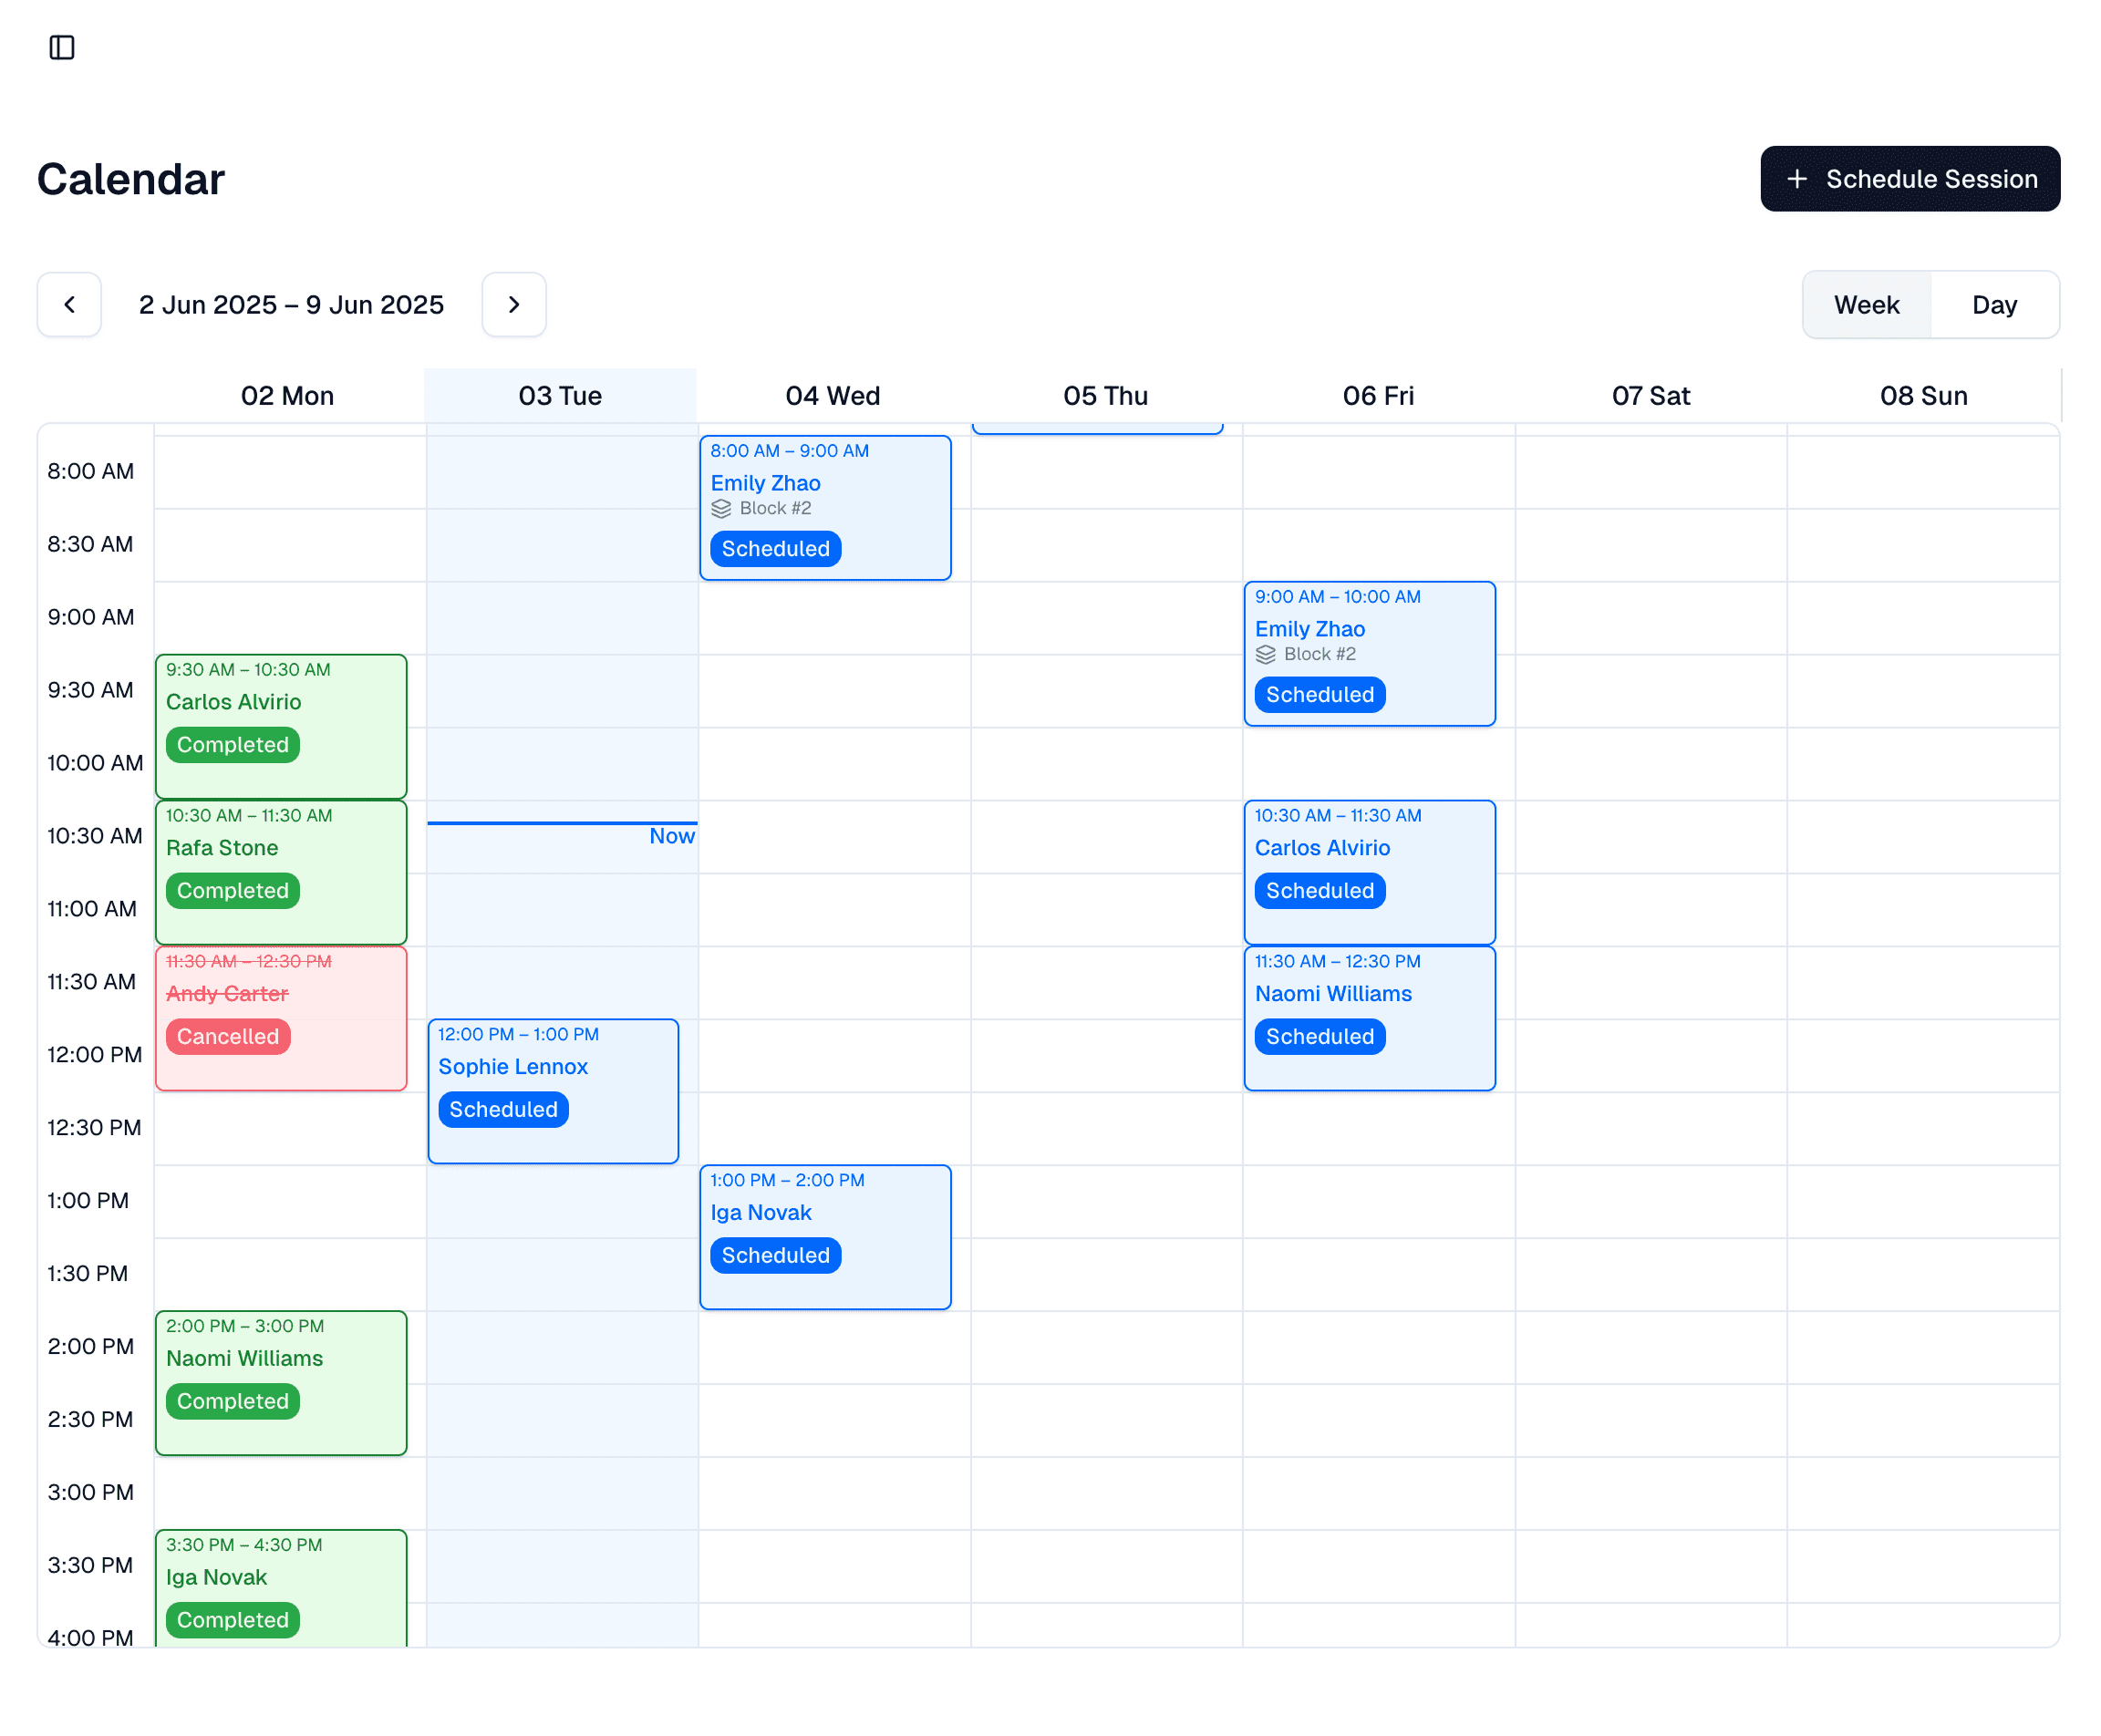Click the Schedule Session button

click(1910, 178)
